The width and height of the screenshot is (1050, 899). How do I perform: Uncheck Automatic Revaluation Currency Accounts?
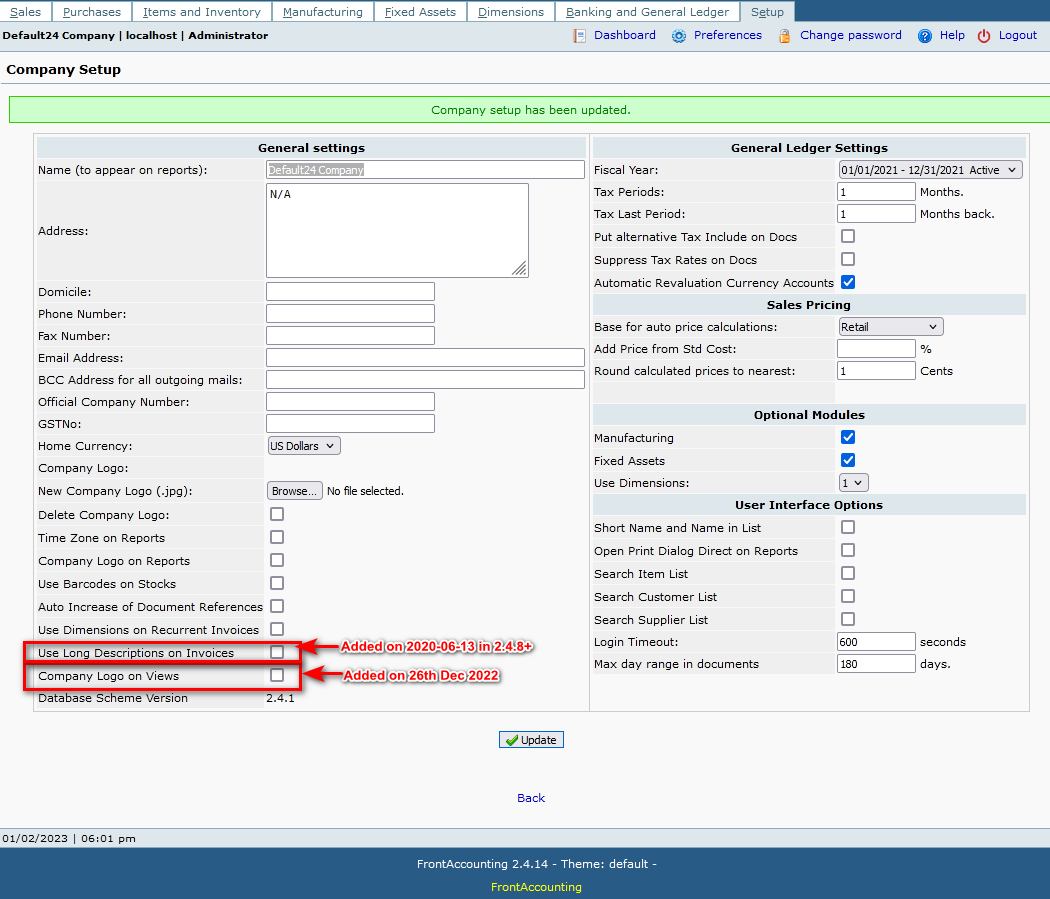click(848, 282)
